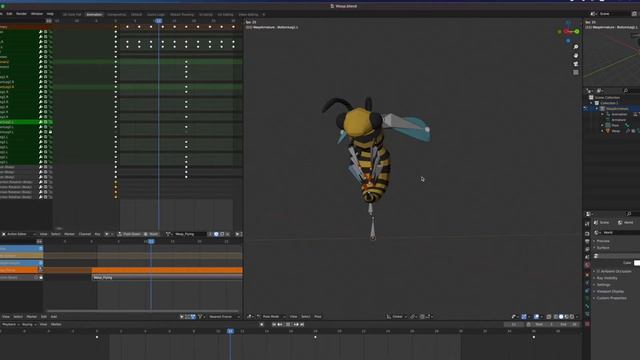Enable the Ambient Occlusion checkbox

599,271
